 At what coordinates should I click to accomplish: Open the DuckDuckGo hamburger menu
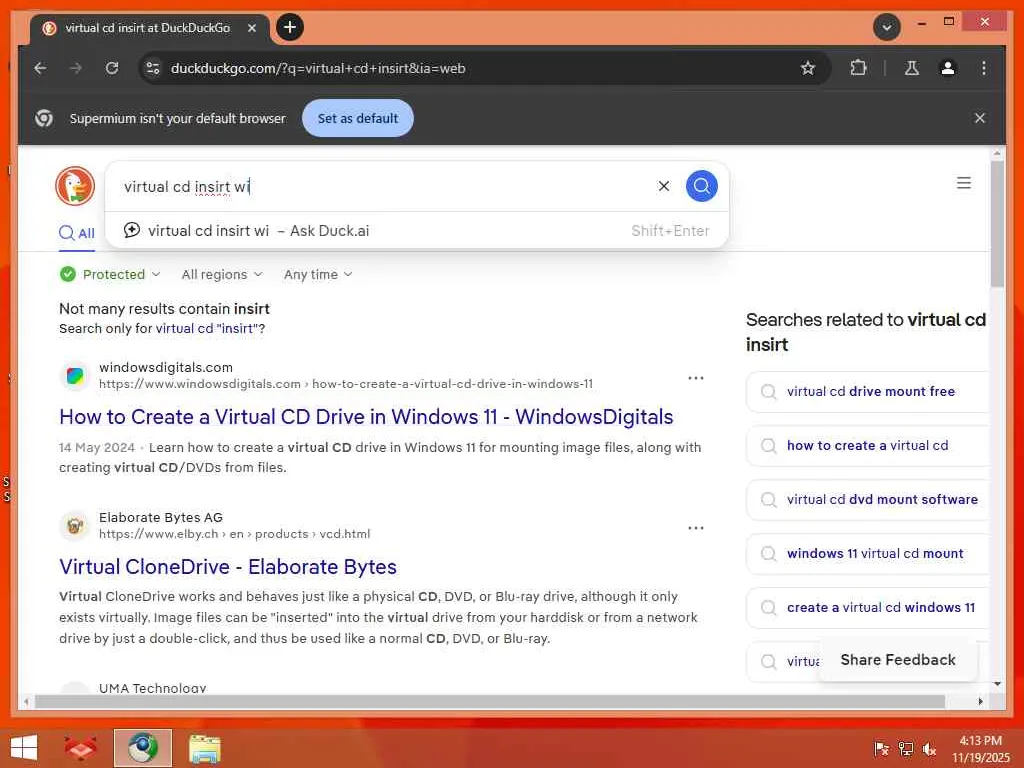click(964, 183)
